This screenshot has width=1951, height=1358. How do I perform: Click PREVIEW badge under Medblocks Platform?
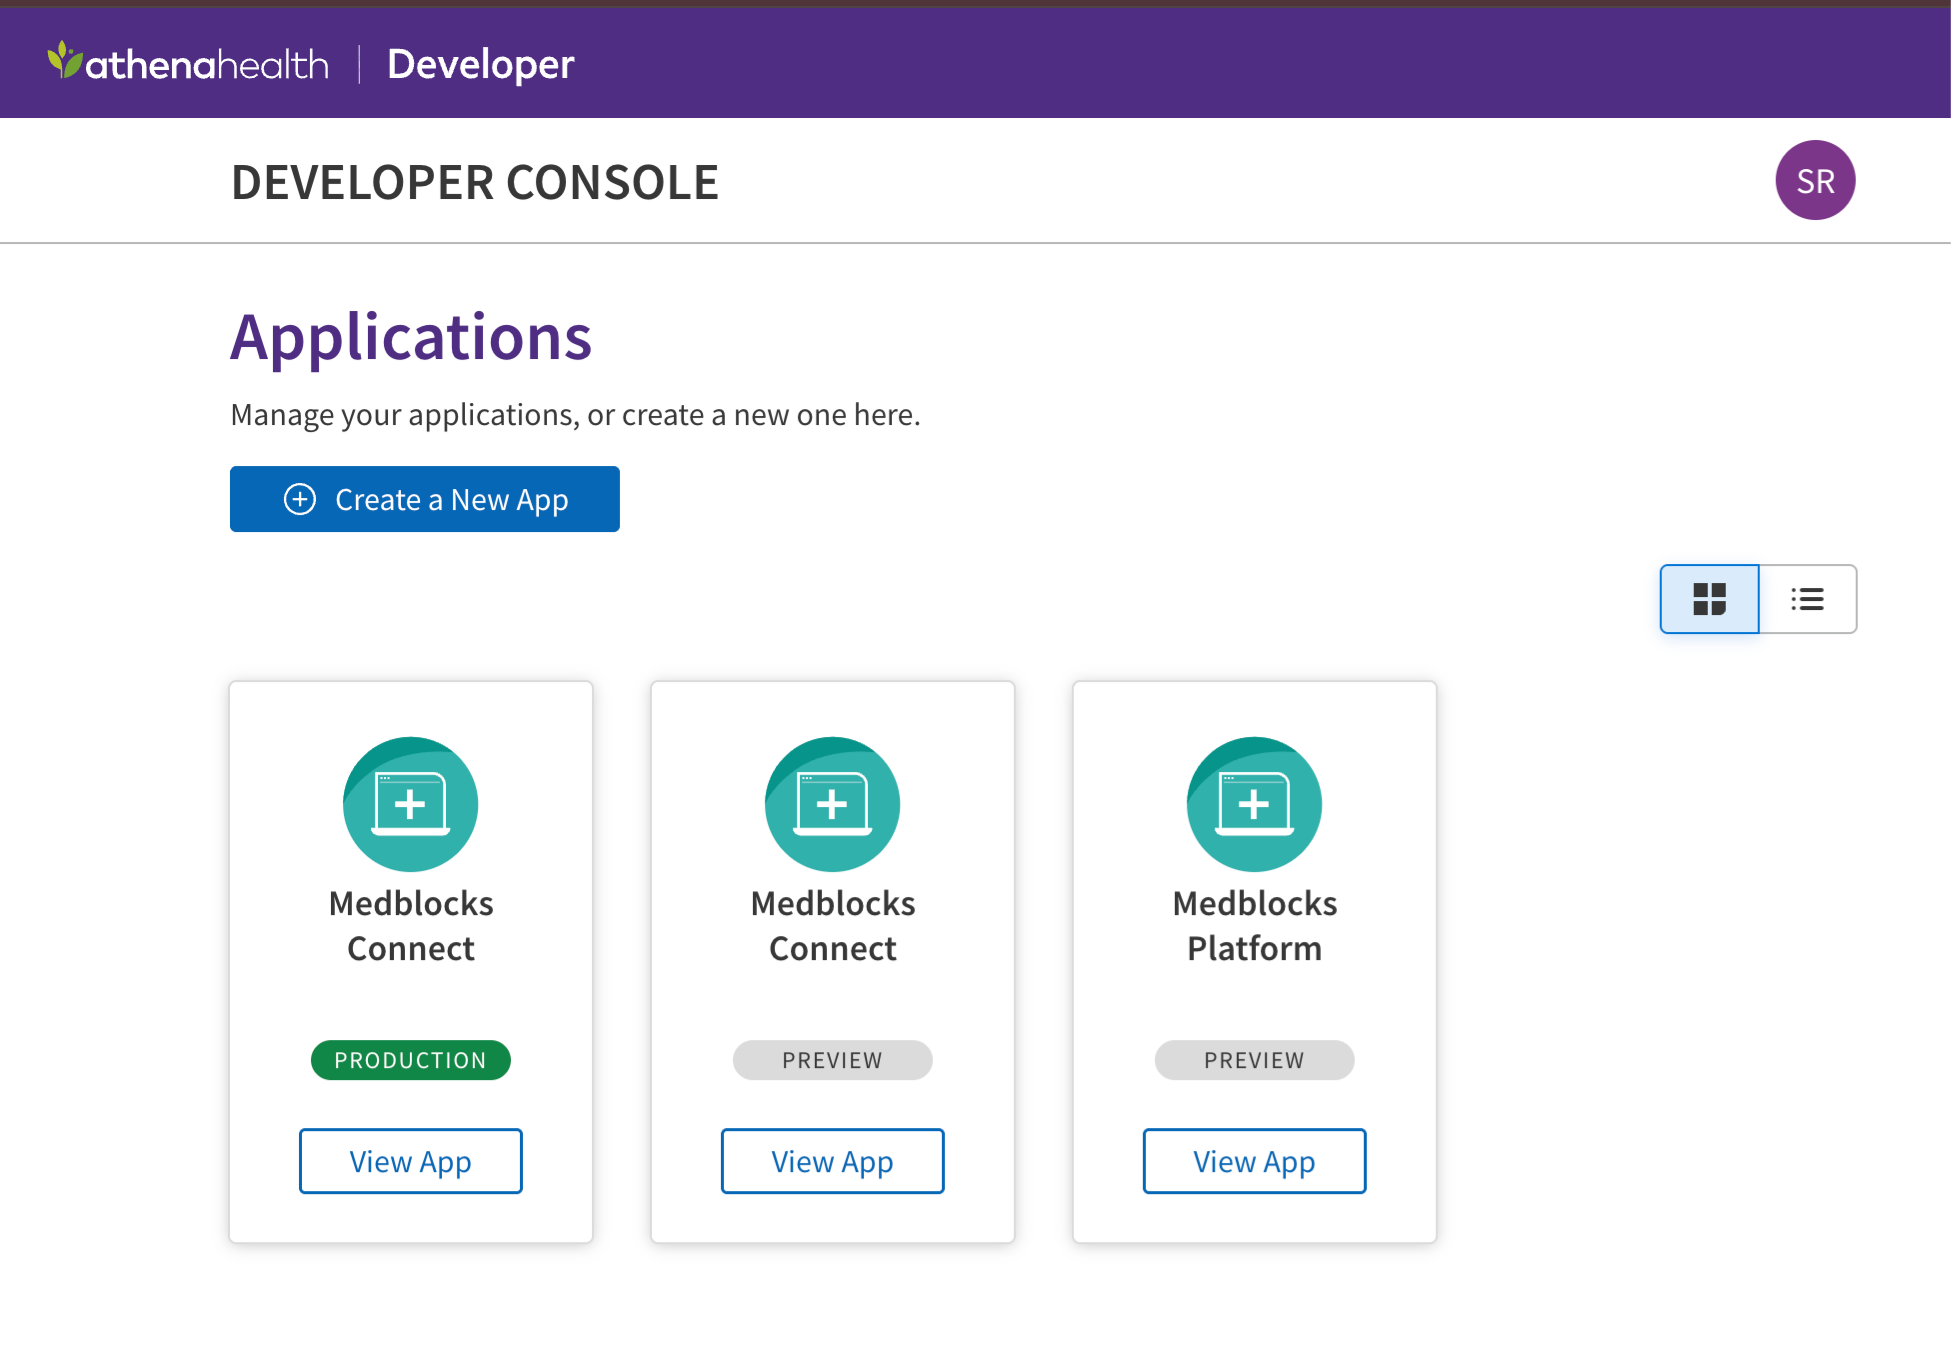point(1255,1060)
